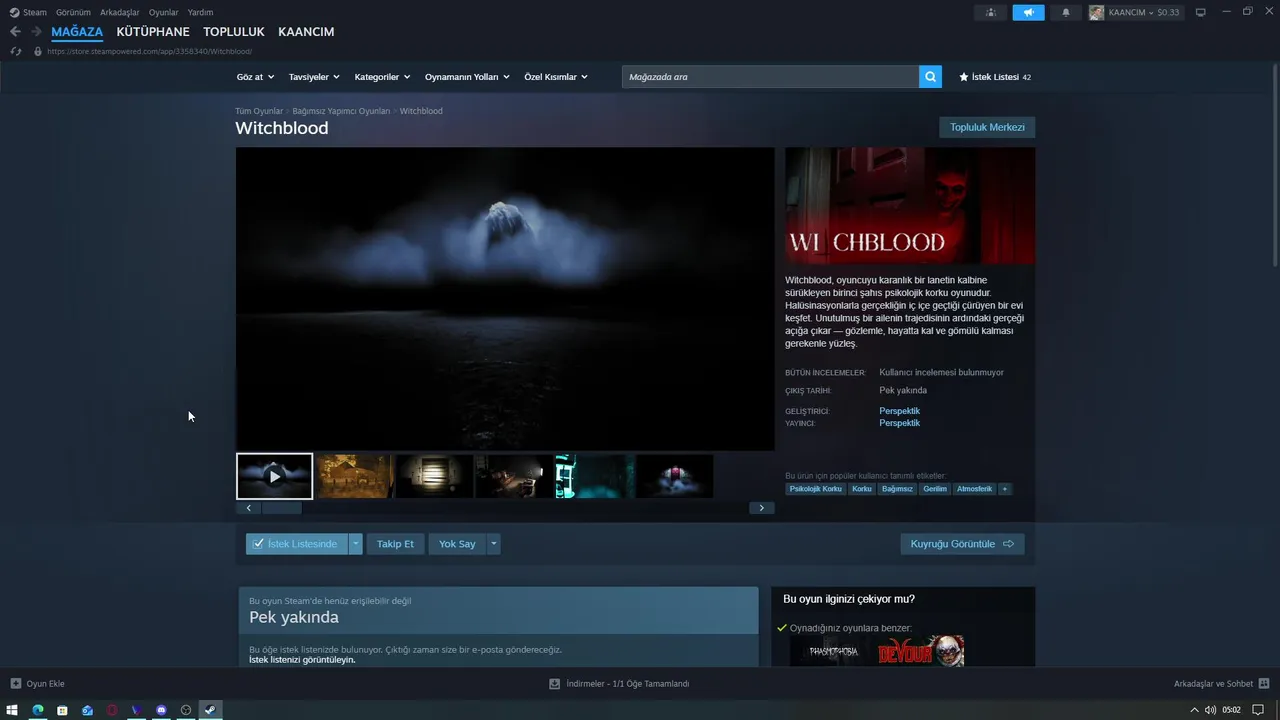Switch to Big Picture mode monitor icon

[x=1201, y=12]
